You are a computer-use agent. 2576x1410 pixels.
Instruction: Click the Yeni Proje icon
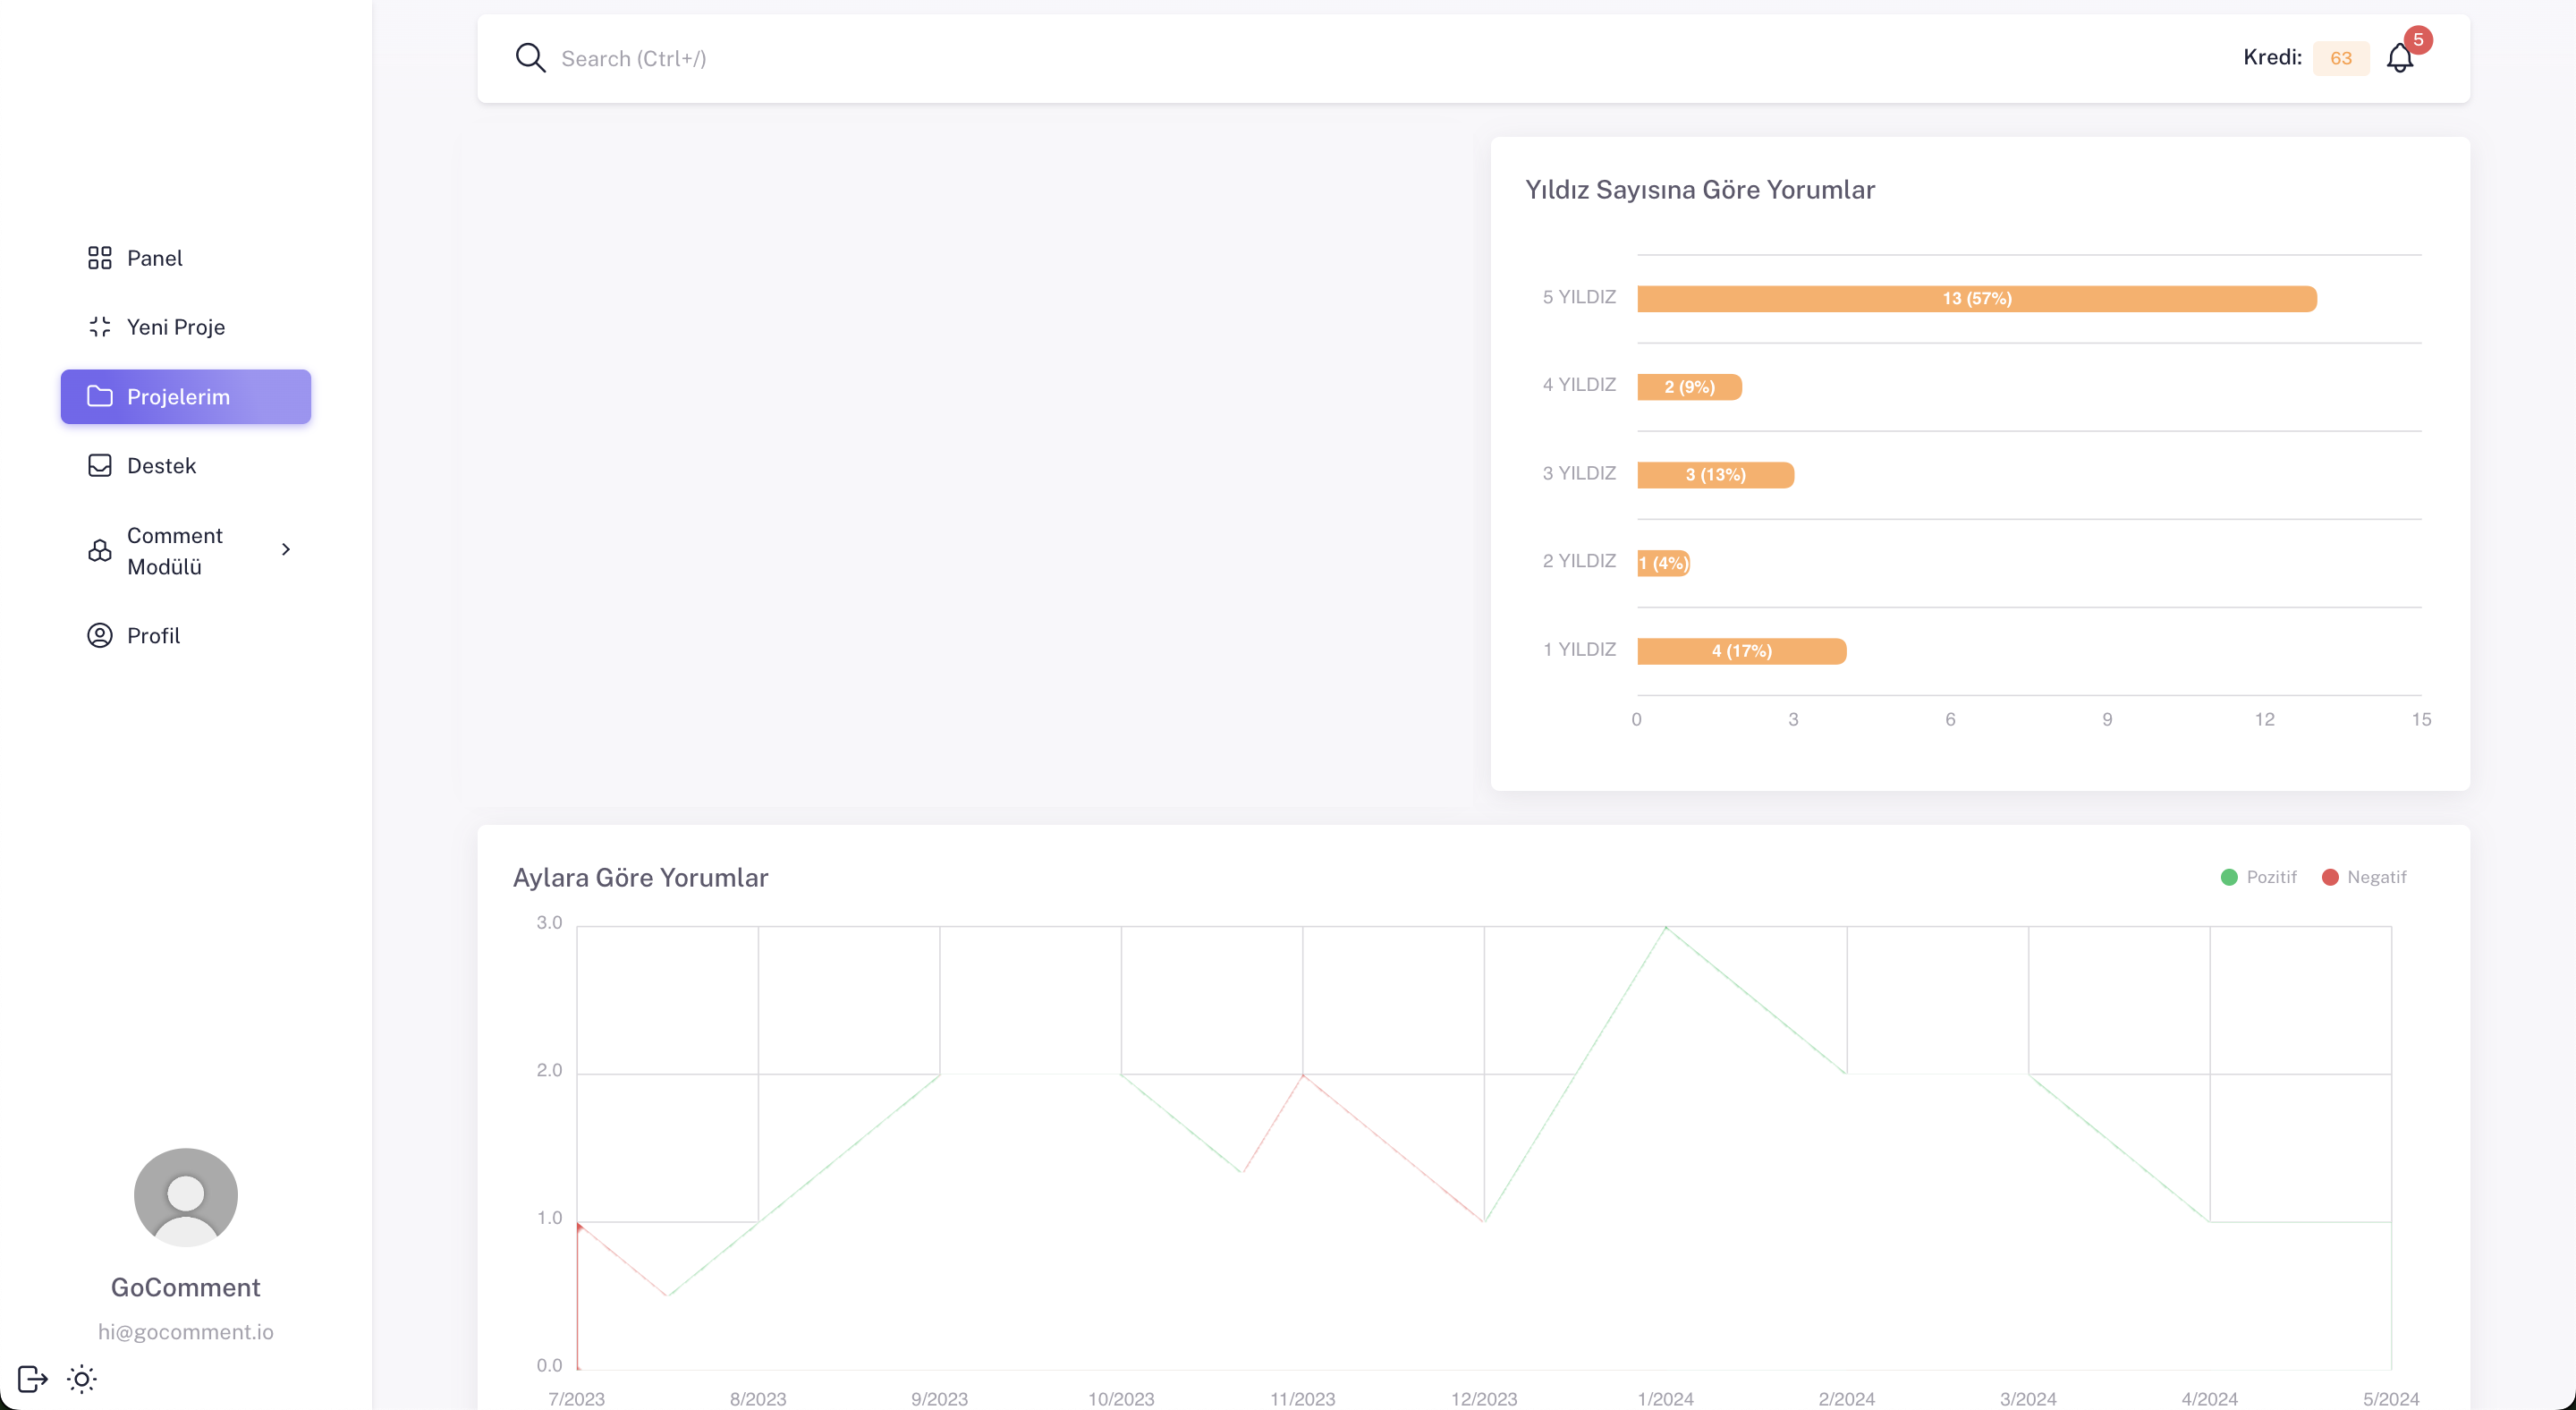(x=100, y=327)
